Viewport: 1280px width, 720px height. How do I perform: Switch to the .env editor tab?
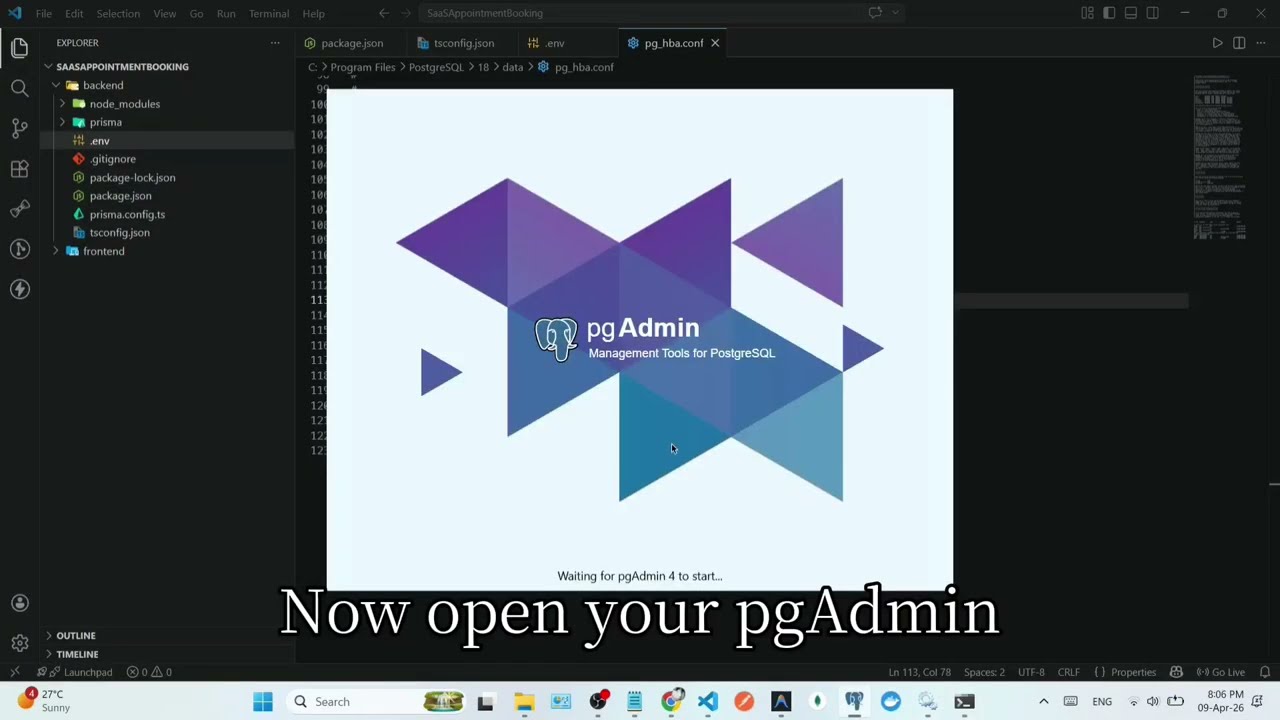point(554,43)
